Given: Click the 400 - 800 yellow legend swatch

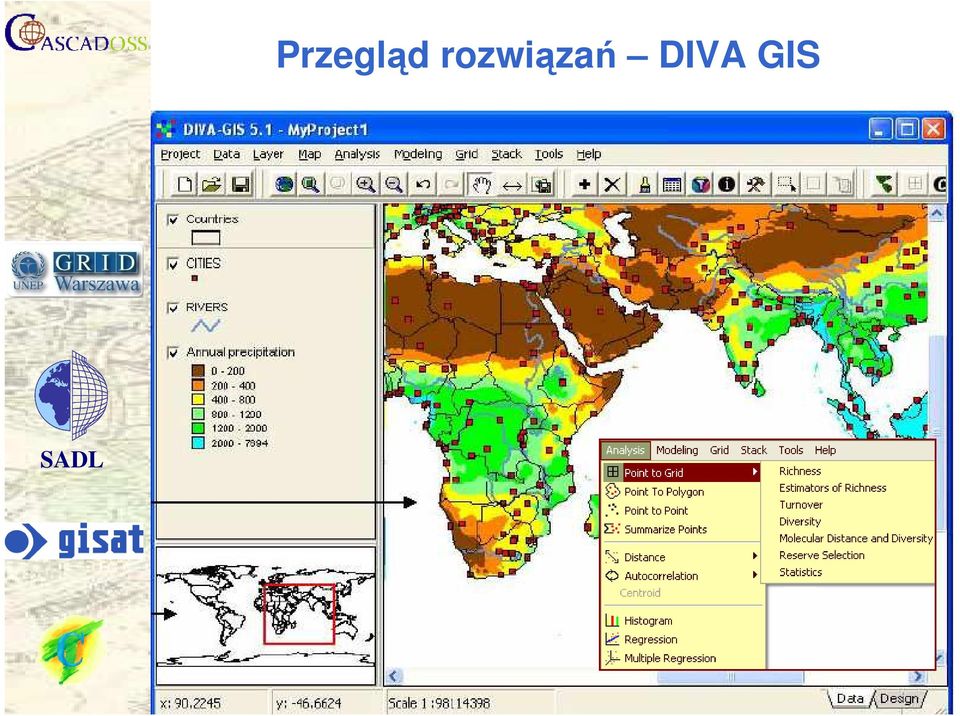Looking at the screenshot, I should [198, 399].
